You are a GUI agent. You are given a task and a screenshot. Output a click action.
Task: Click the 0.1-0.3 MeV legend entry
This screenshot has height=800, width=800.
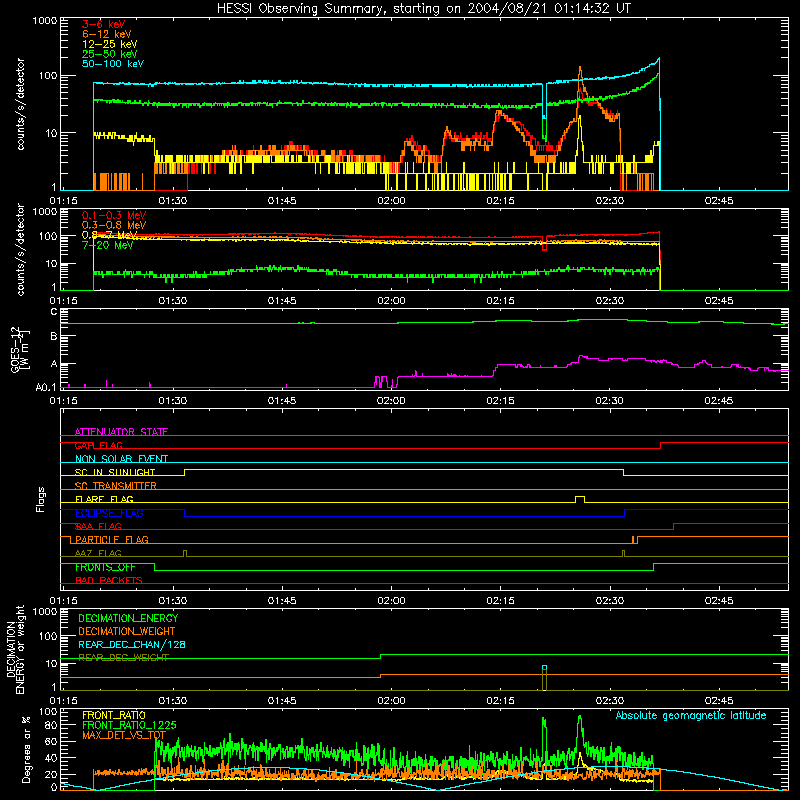tap(114, 215)
